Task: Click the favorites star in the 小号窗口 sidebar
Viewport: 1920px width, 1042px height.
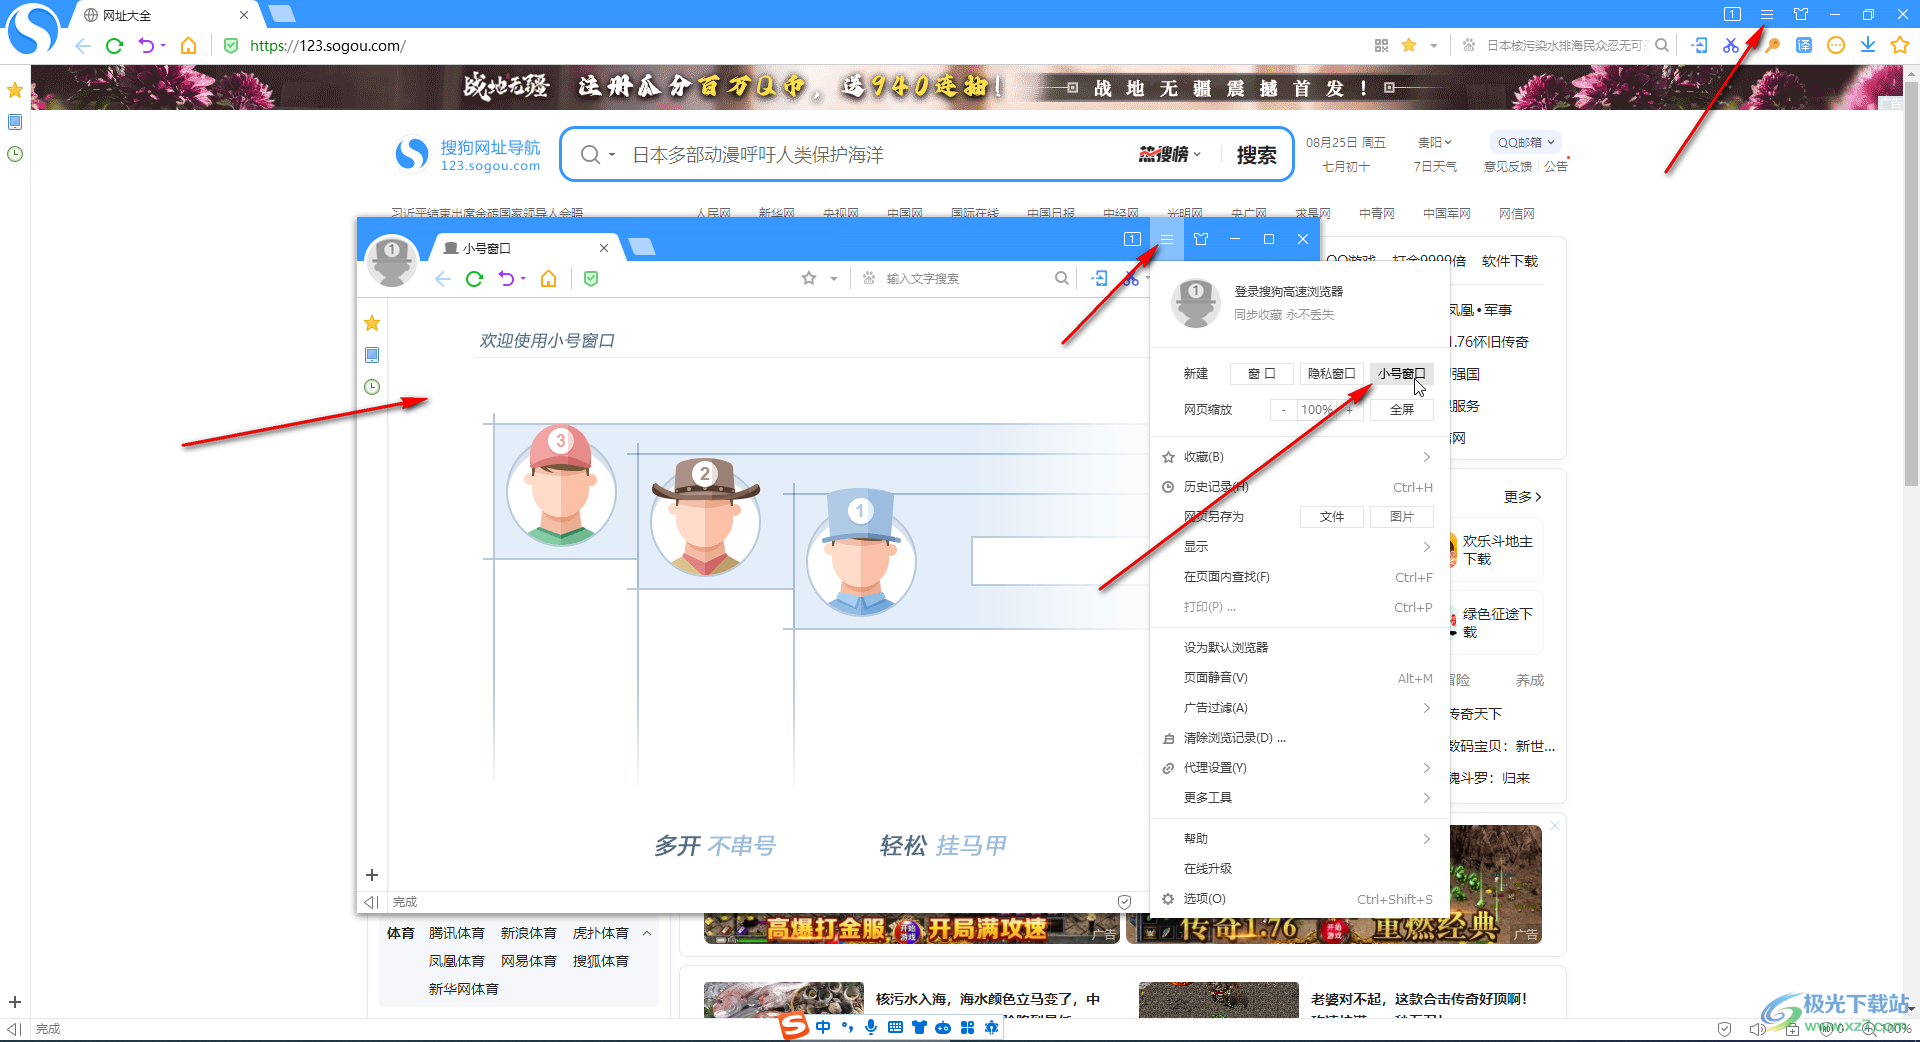Action: (372, 323)
